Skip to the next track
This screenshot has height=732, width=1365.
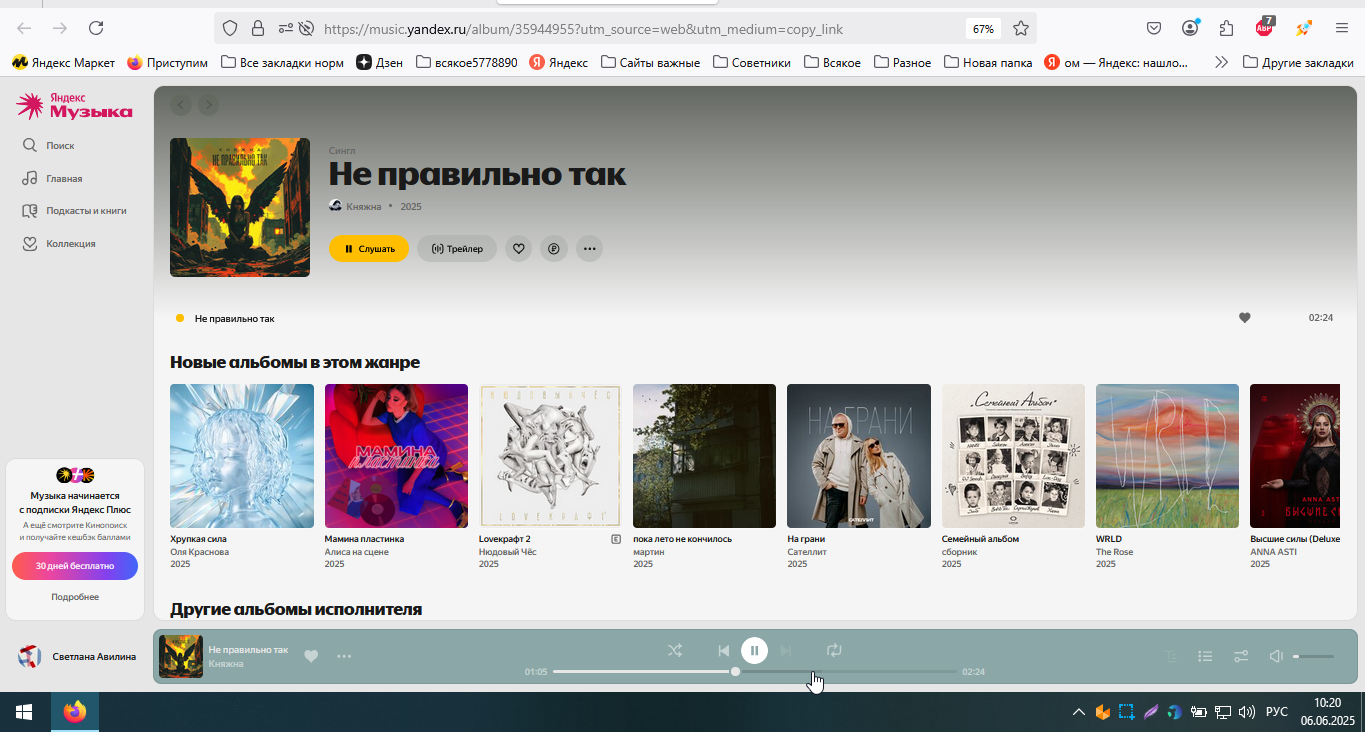(x=786, y=651)
